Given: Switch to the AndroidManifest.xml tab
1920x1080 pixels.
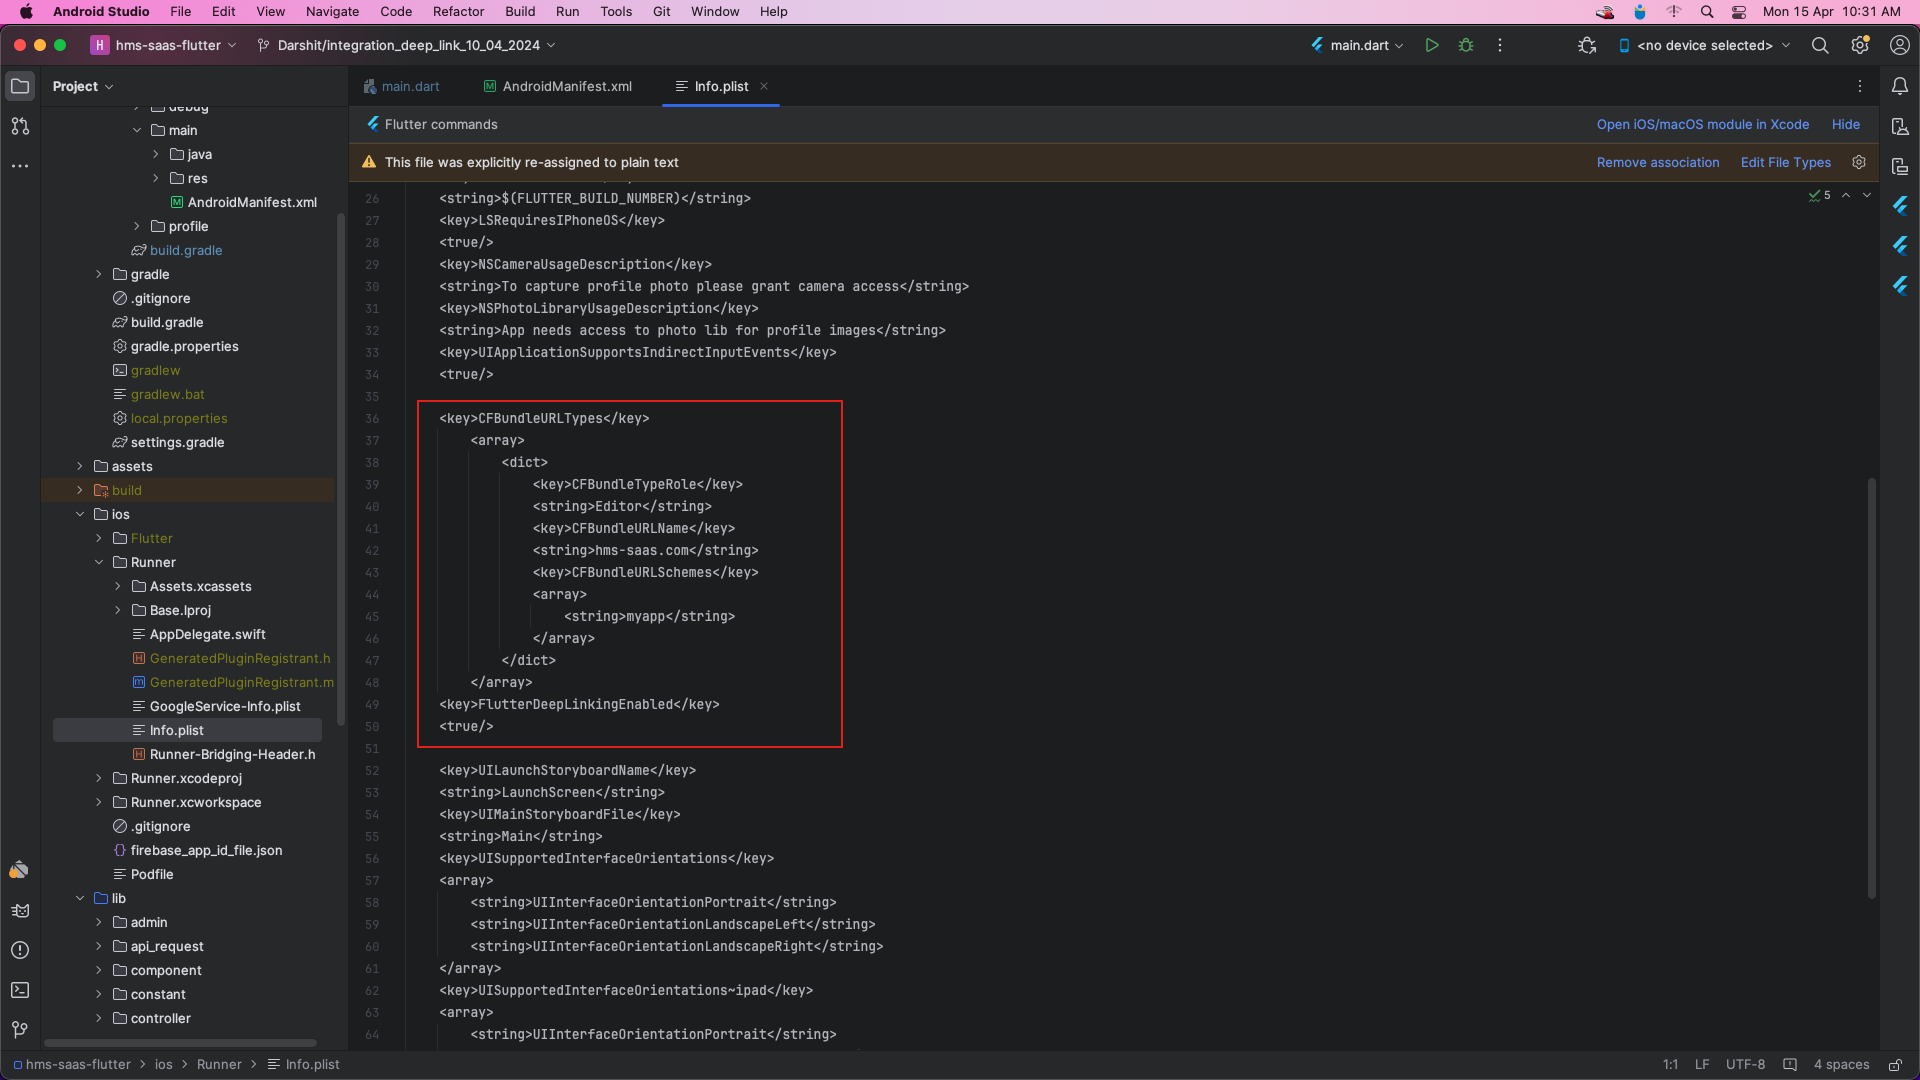Looking at the screenshot, I should (x=557, y=86).
